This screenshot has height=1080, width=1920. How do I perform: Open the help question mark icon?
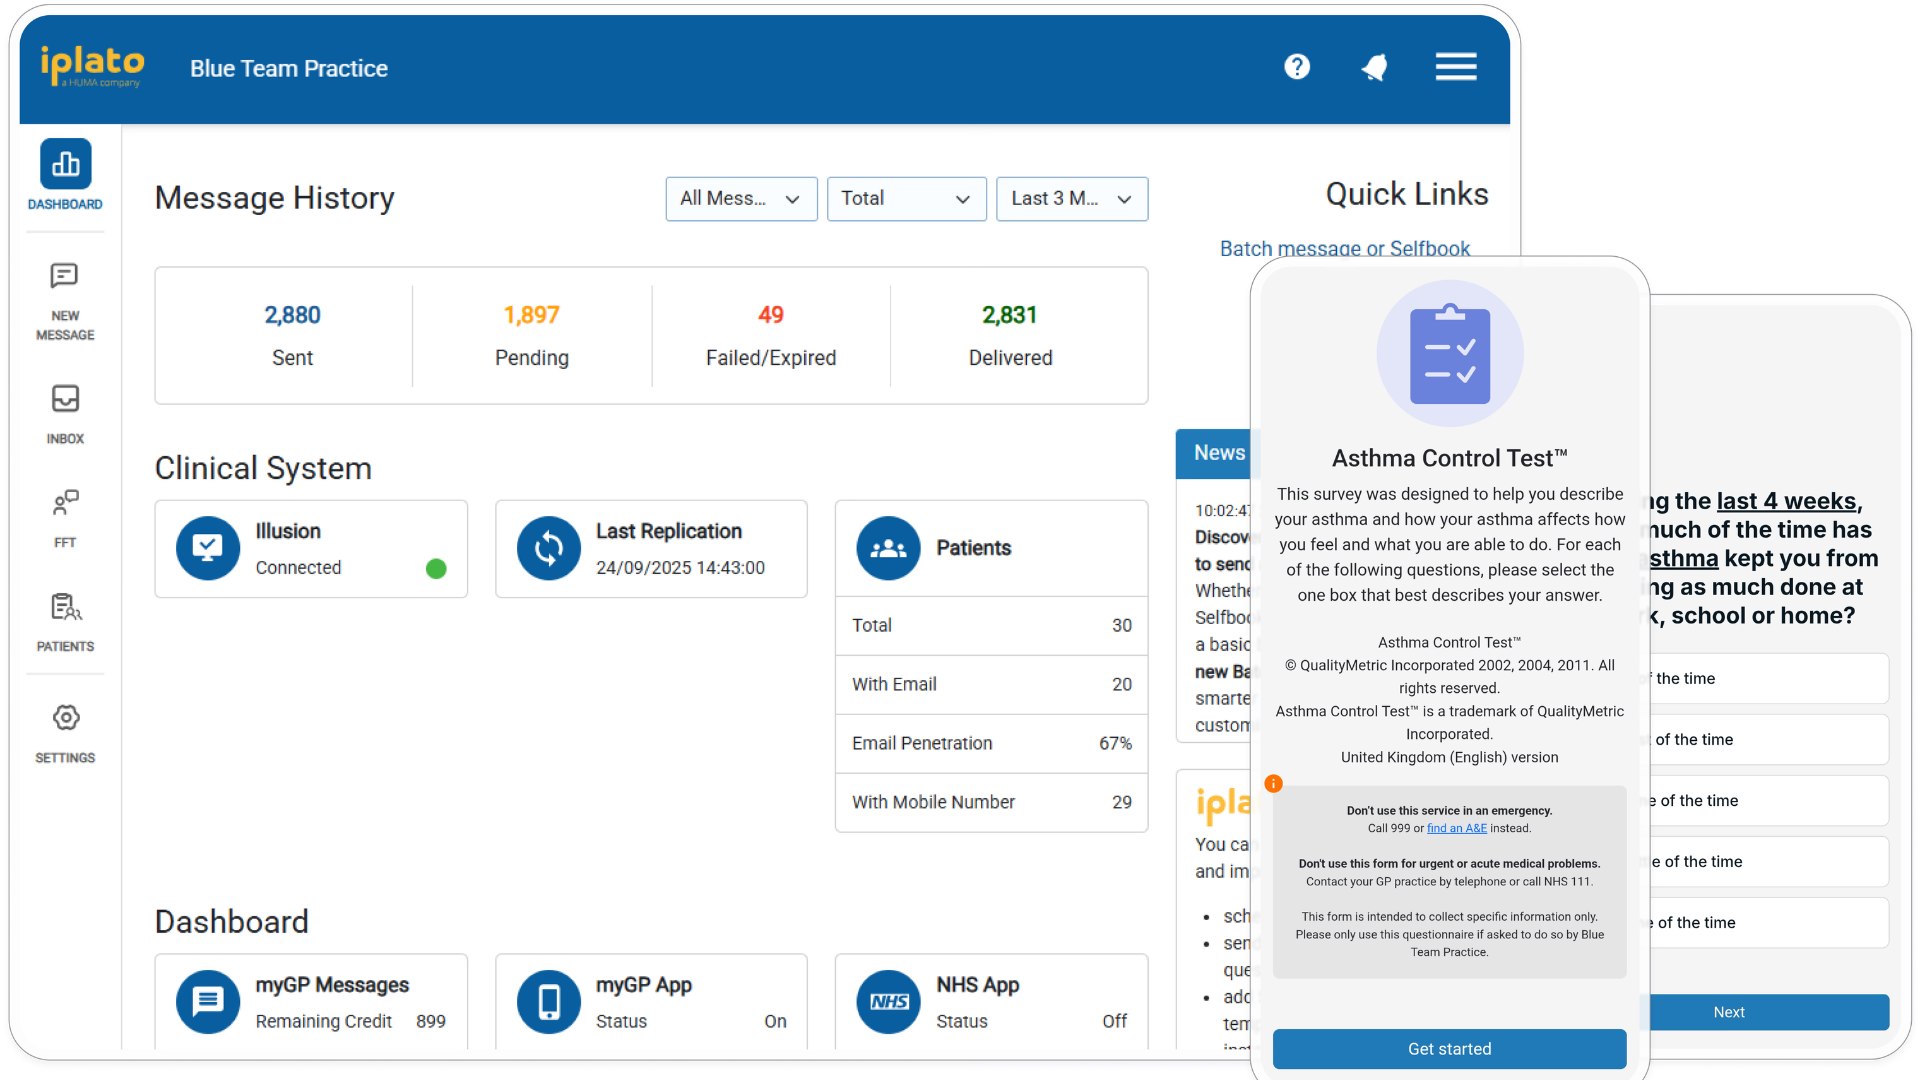1297,67
